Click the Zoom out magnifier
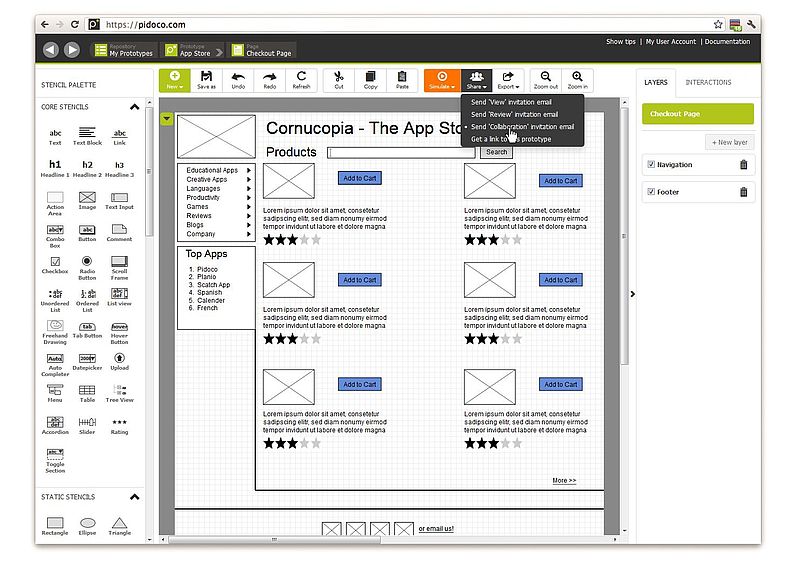 [545, 81]
